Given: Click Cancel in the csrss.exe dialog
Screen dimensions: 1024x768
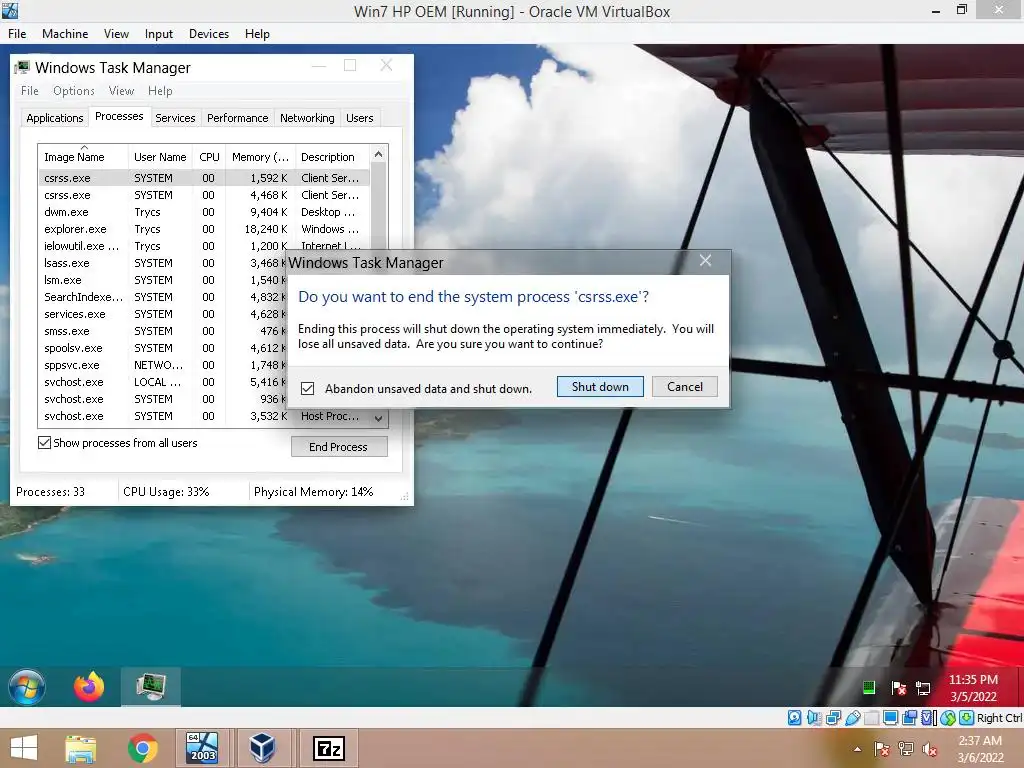Looking at the screenshot, I should coord(684,387).
